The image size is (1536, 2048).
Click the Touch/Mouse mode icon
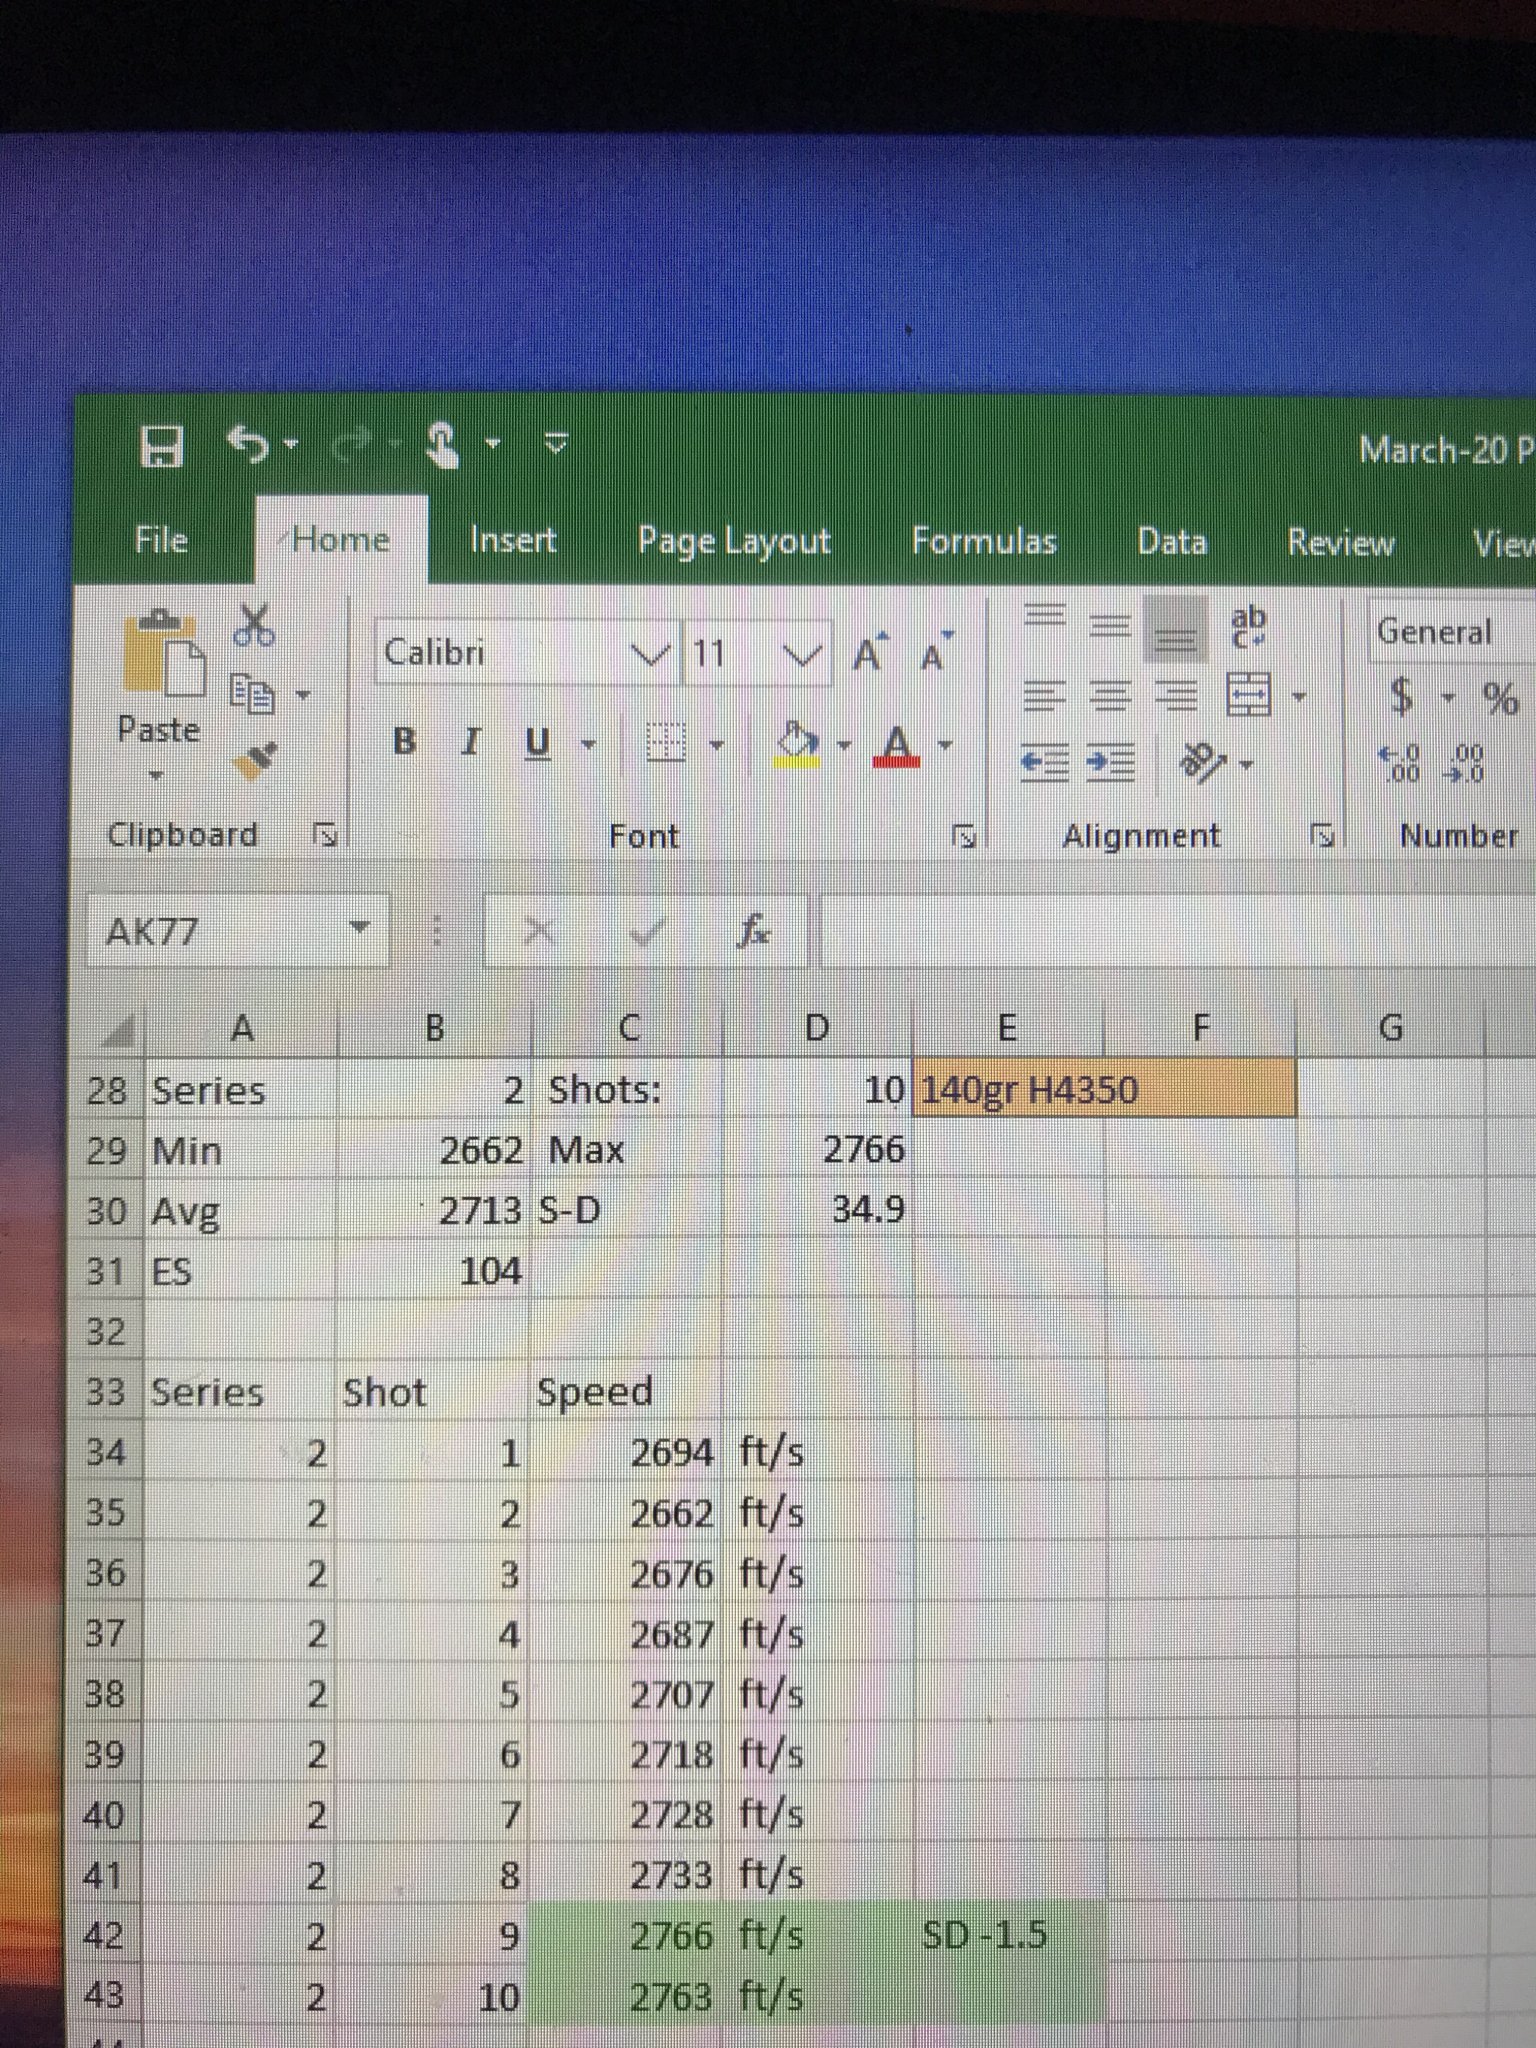[x=443, y=444]
